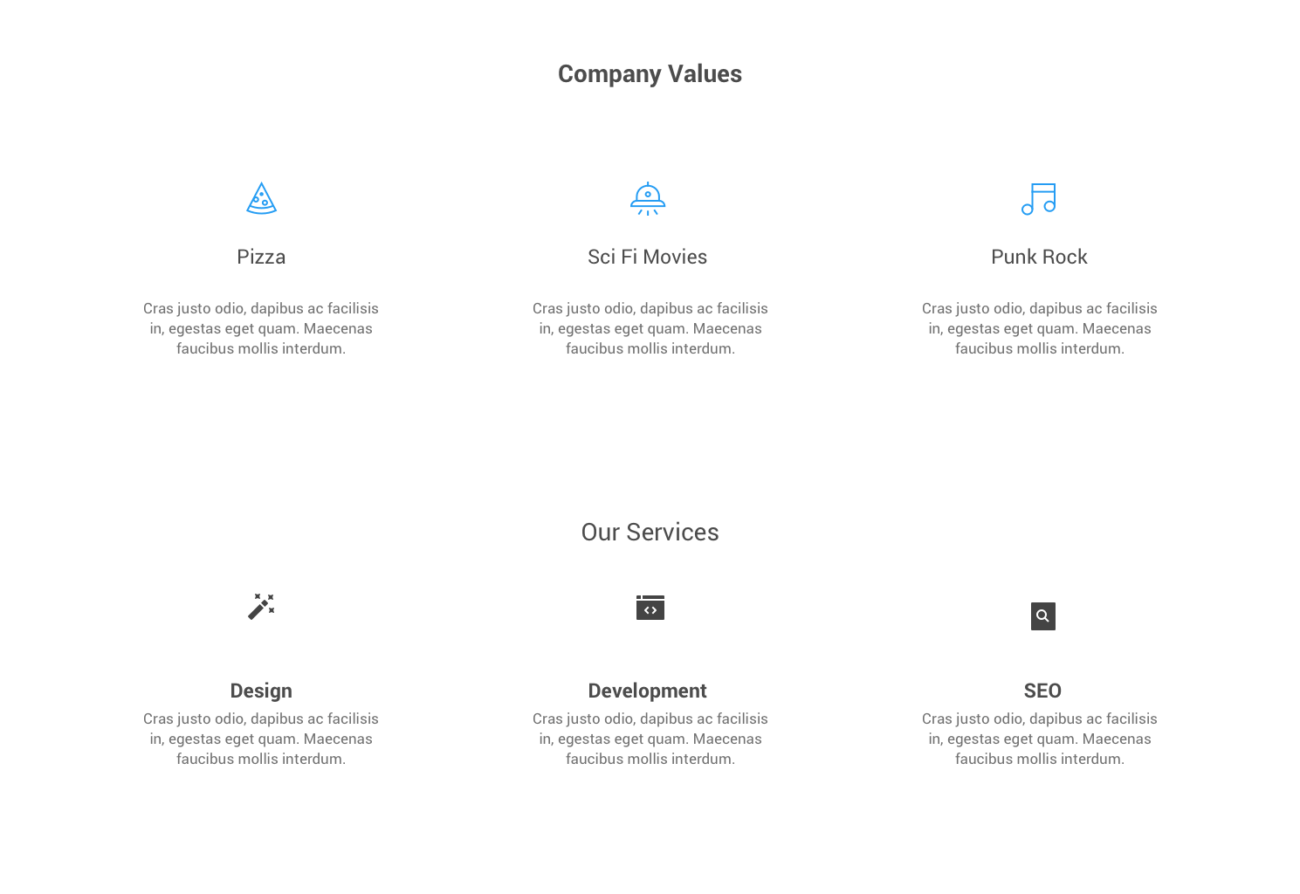Click the magic wand icon above Design
The height and width of the screenshot is (894, 1300).
click(x=261, y=606)
